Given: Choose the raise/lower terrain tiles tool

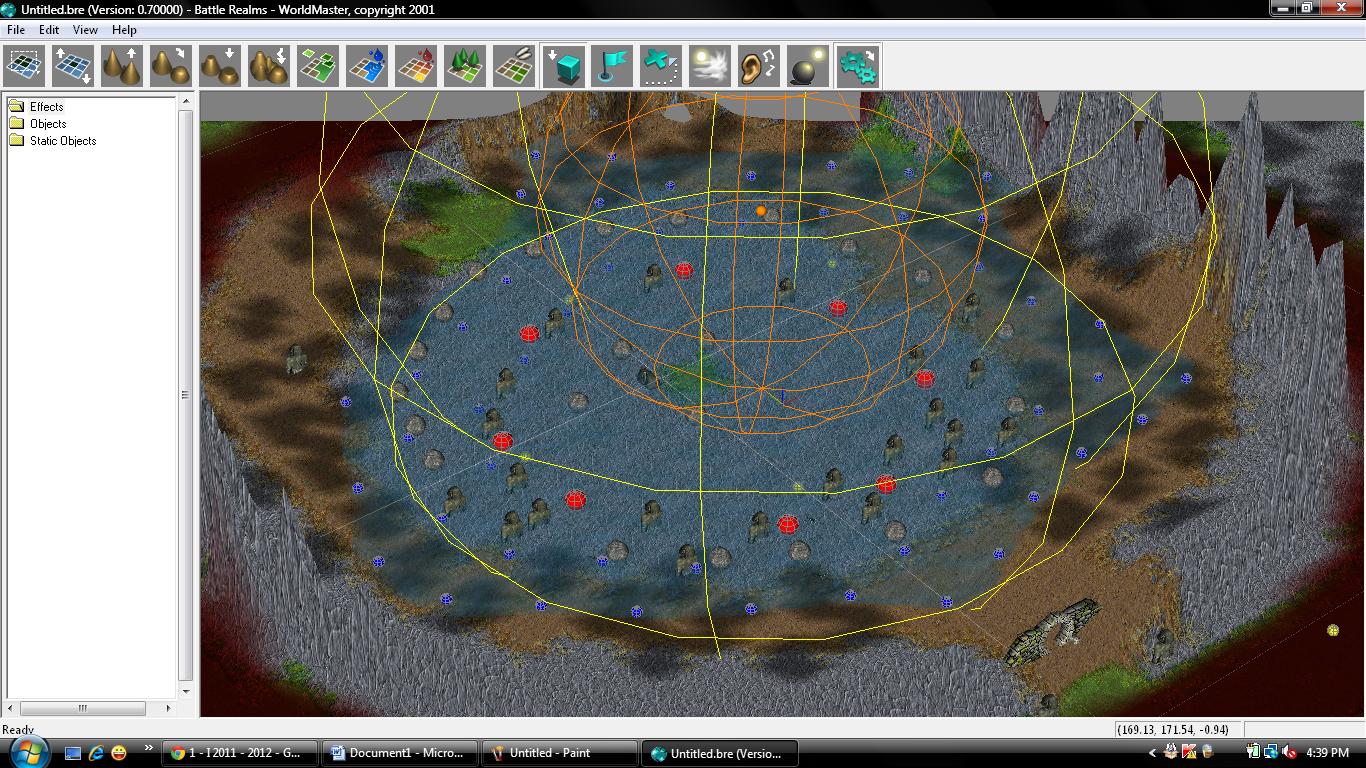Looking at the screenshot, I should tap(74, 66).
